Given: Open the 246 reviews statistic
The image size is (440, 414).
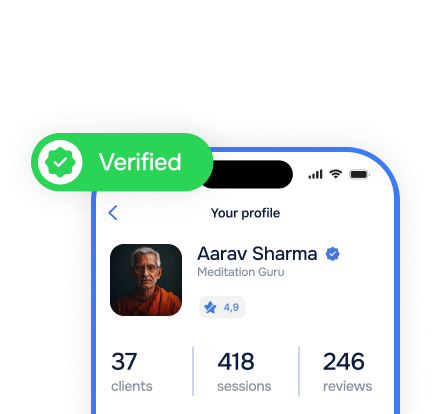Looking at the screenshot, I should click(x=347, y=371).
